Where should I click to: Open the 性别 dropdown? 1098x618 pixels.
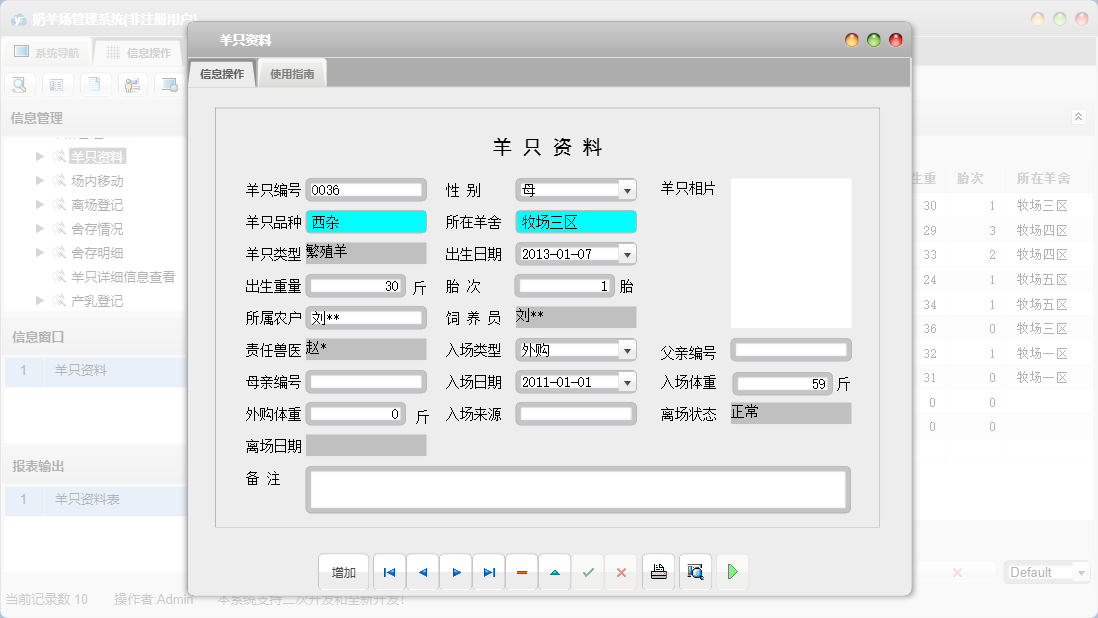point(626,189)
